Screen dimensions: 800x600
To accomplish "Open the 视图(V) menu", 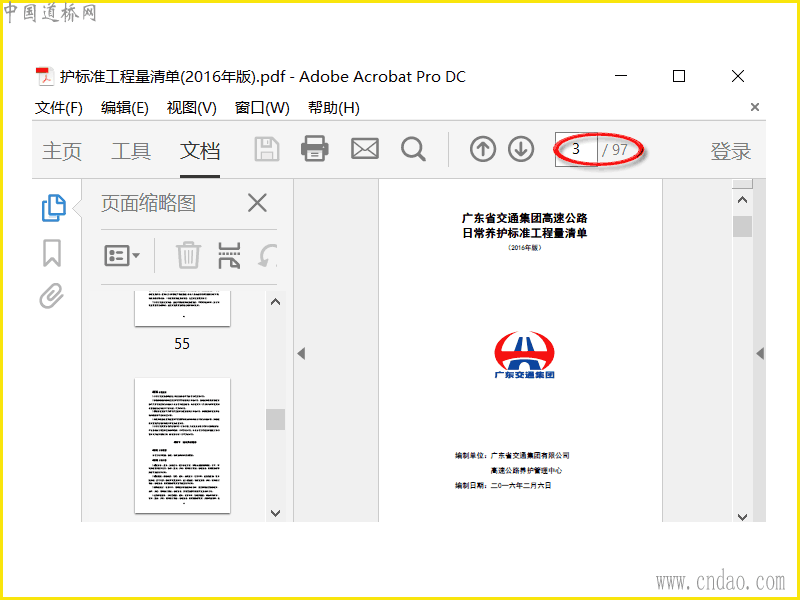I will [x=191, y=108].
